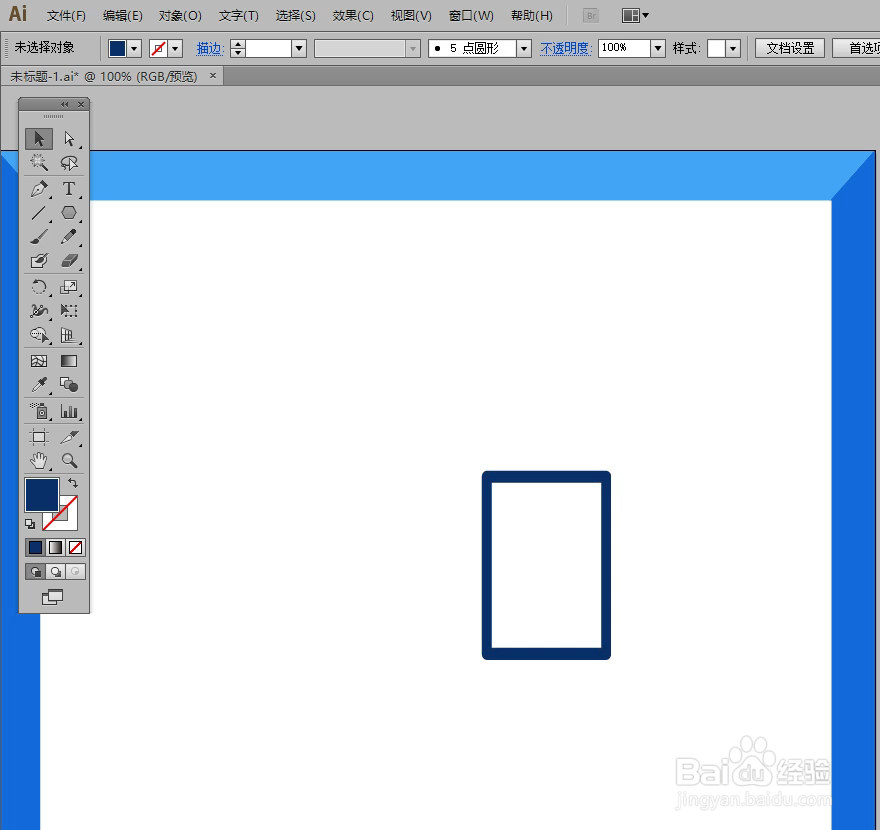Select the Blob Brush tool
This screenshot has width=880, height=830.
tap(39, 261)
